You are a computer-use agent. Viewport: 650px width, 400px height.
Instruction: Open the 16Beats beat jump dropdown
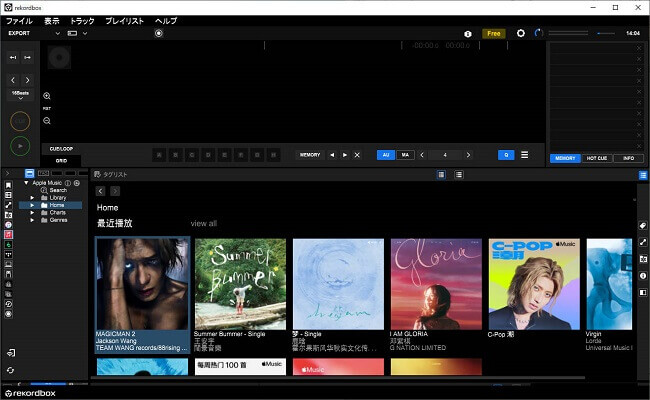click(x=20, y=95)
